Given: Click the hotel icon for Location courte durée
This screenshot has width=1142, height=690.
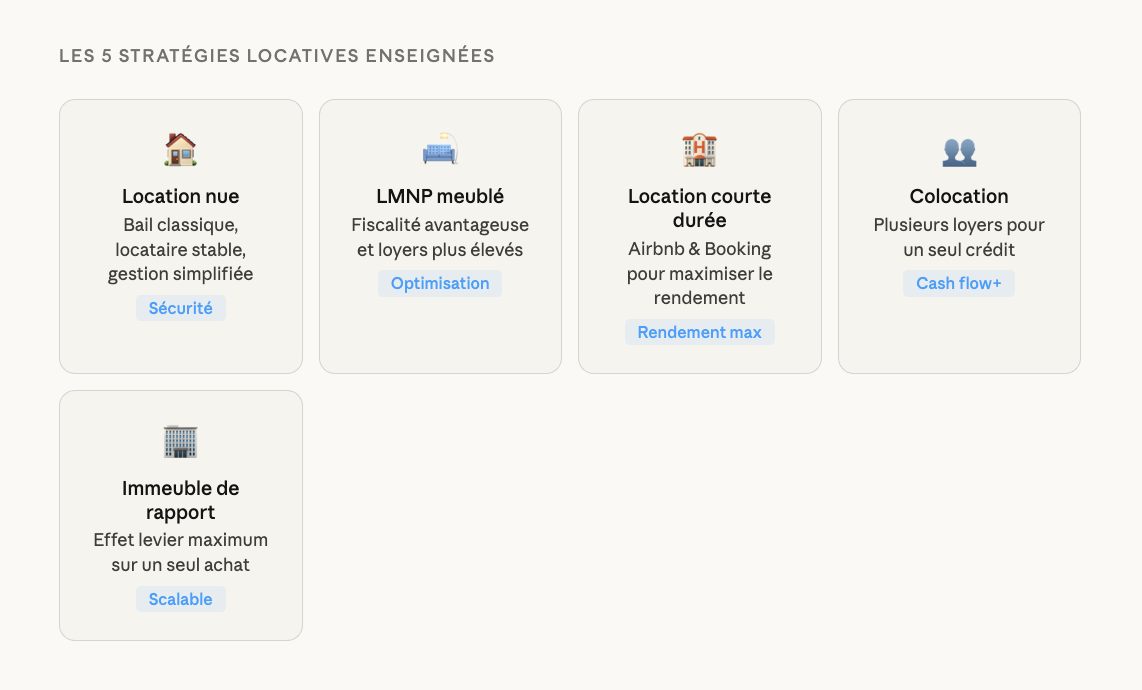Looking at the screenshot, I should point(700,150).
